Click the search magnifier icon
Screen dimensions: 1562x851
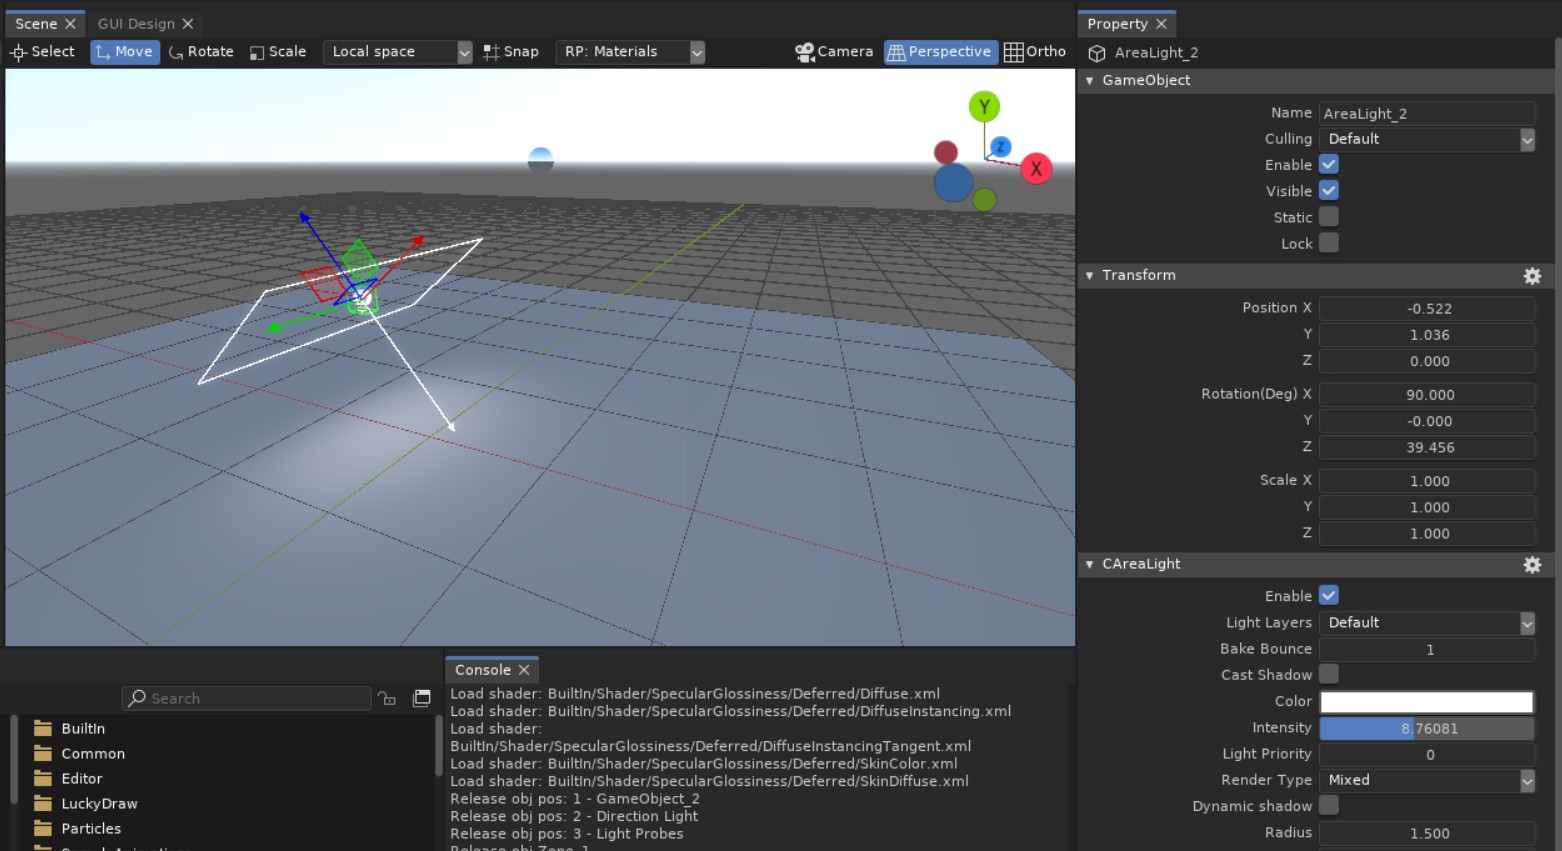click(137, 698)
